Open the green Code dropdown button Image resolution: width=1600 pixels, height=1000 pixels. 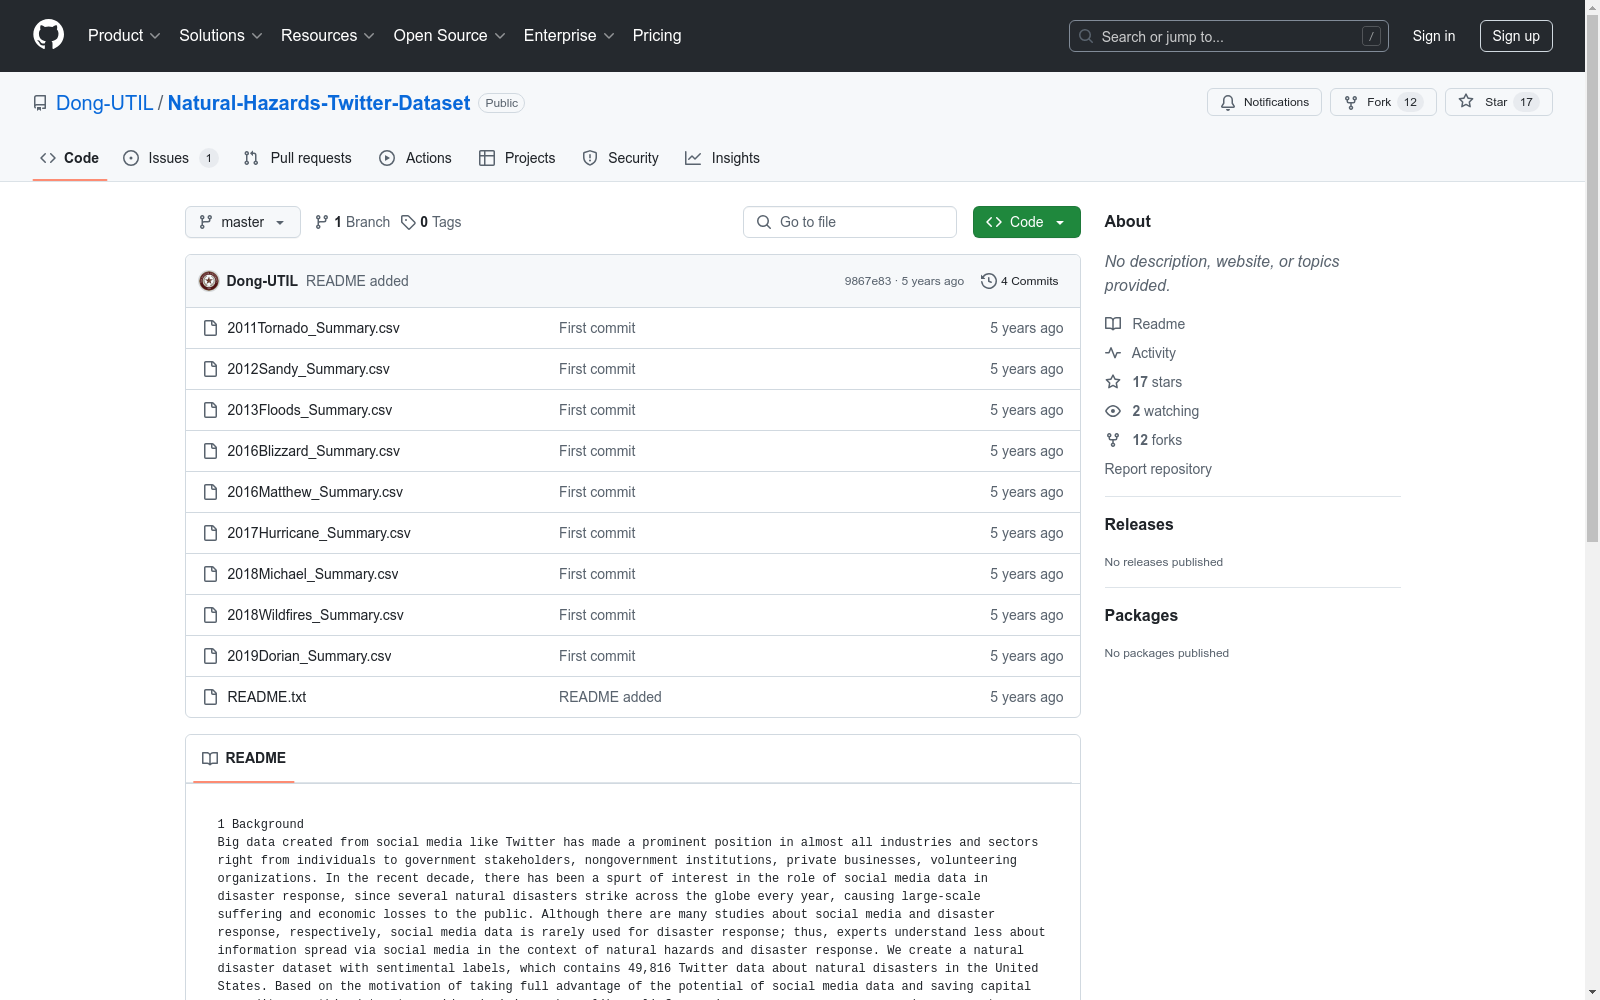[1026, 222]
